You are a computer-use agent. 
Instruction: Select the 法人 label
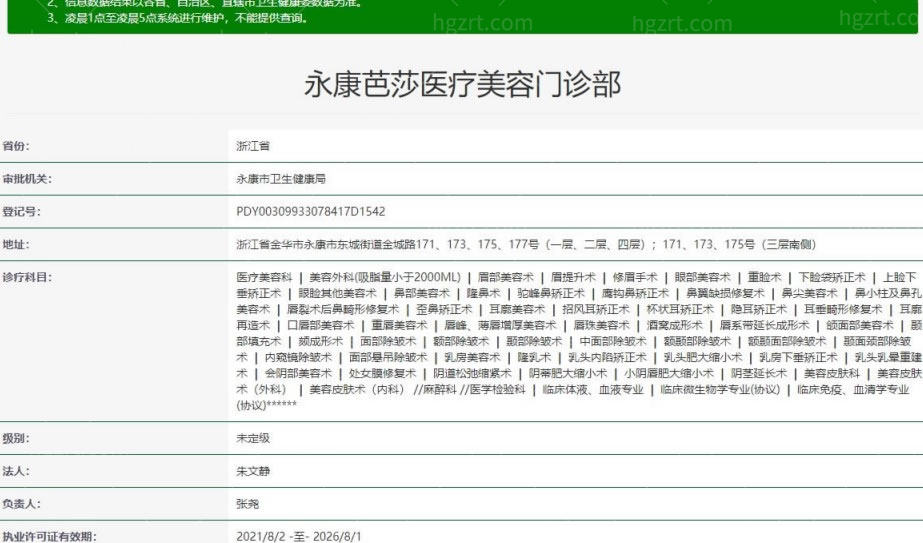pyautogui.click(x=16, y=471)
